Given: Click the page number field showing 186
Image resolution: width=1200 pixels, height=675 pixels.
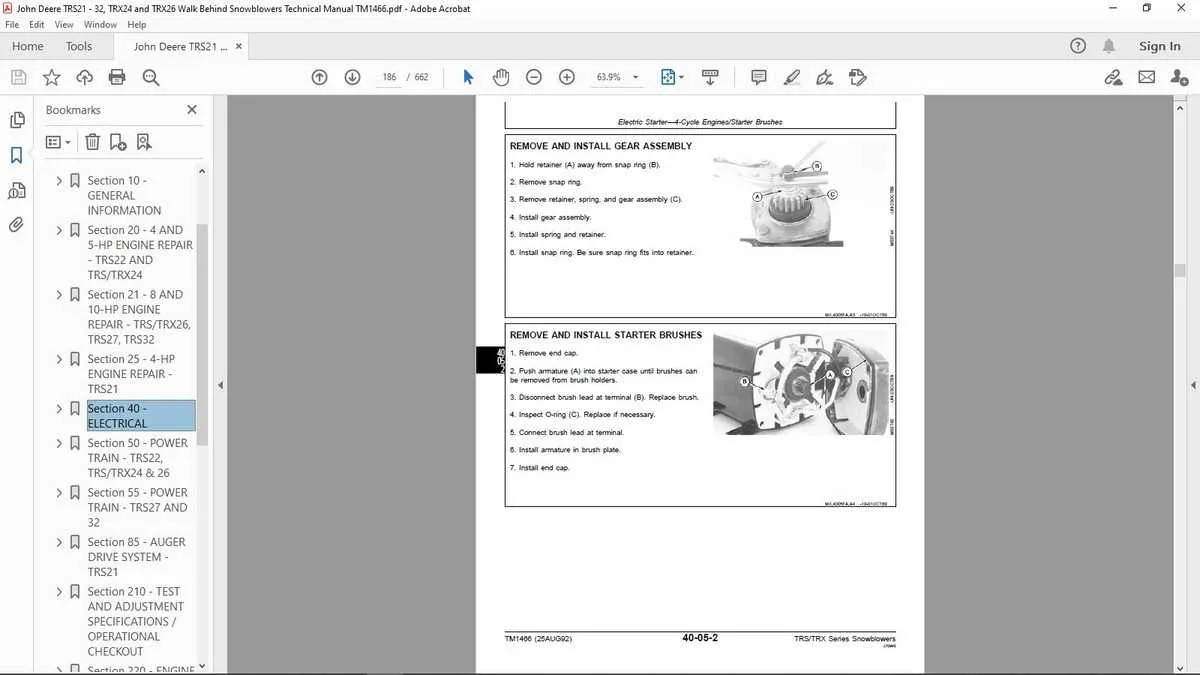Looking at the screenshot, I should coord(389,77).
